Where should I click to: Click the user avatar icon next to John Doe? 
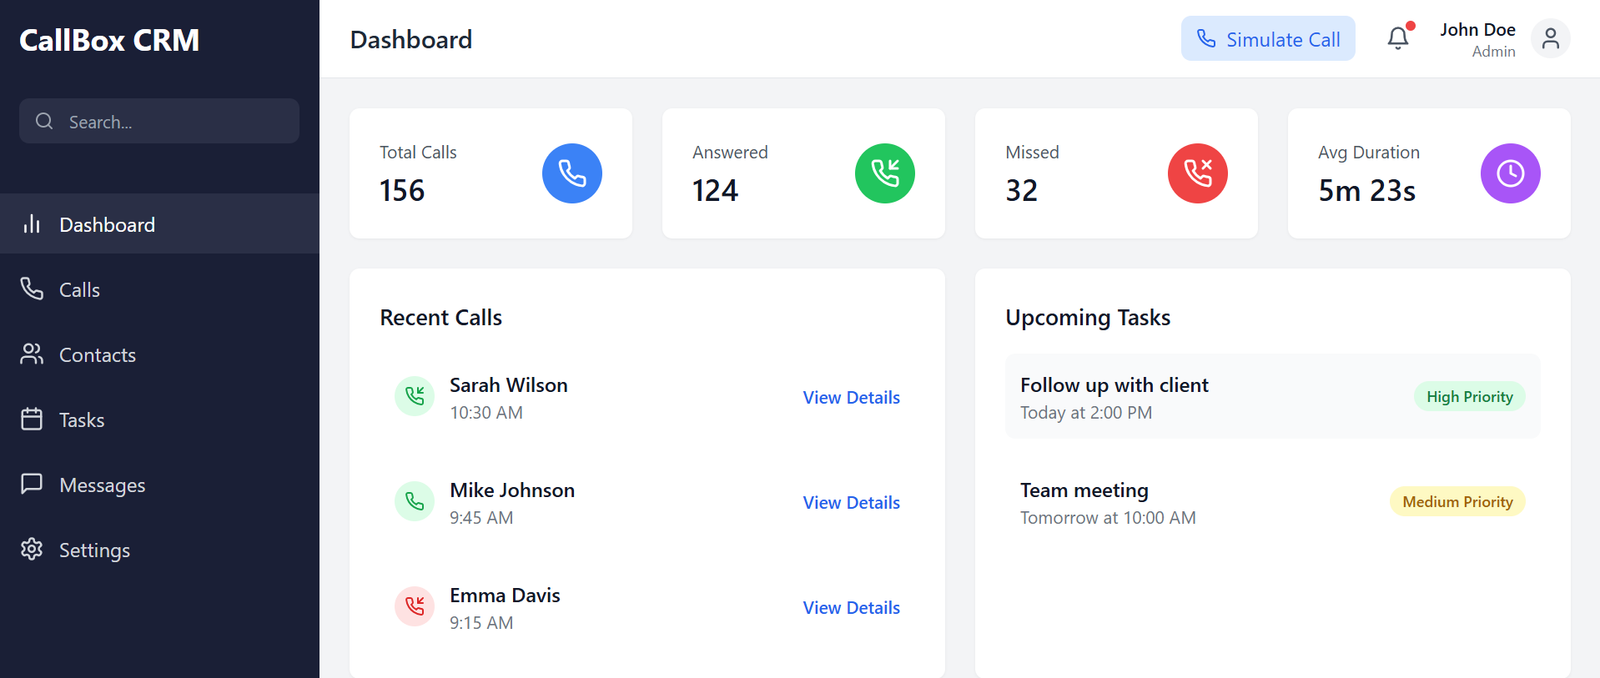pos(1550,38)
